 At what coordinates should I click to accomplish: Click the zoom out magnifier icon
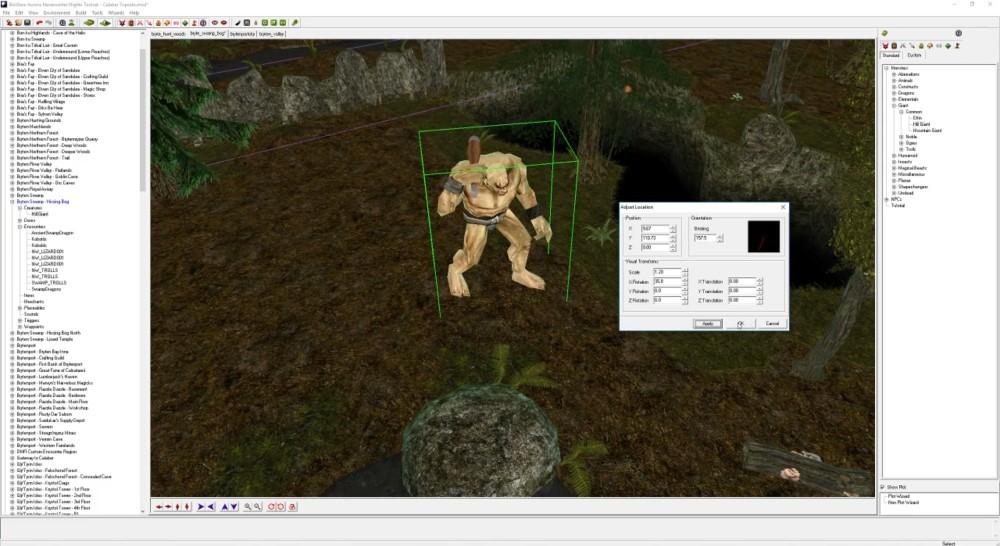pyautogui.click(x=257, y=506)
